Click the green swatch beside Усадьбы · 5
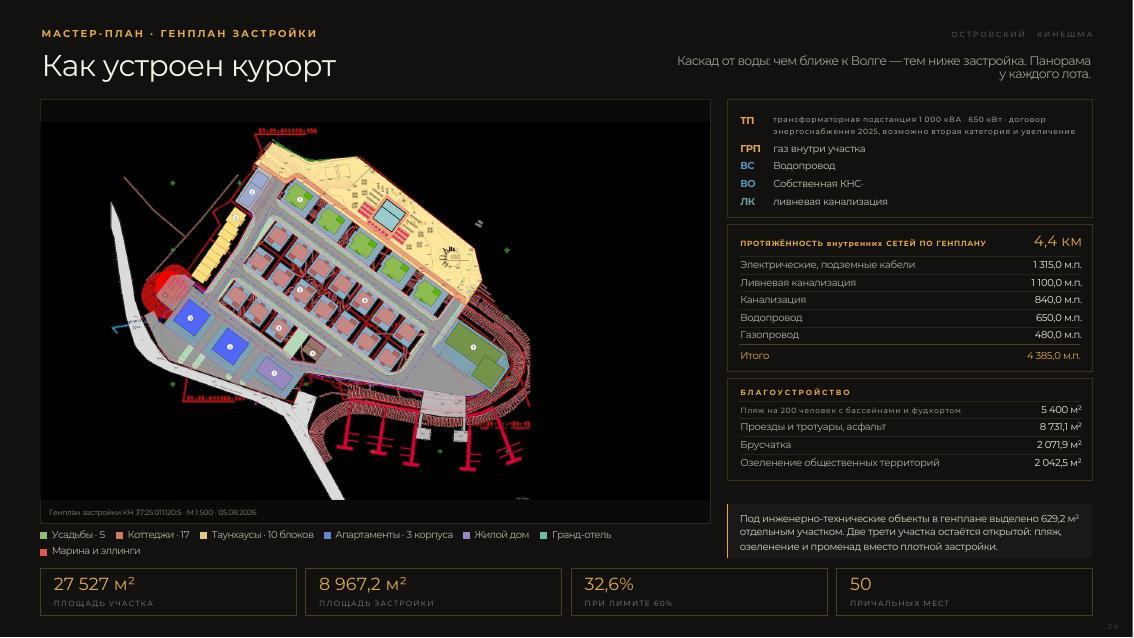1134x638 pixels. [43, 535]
